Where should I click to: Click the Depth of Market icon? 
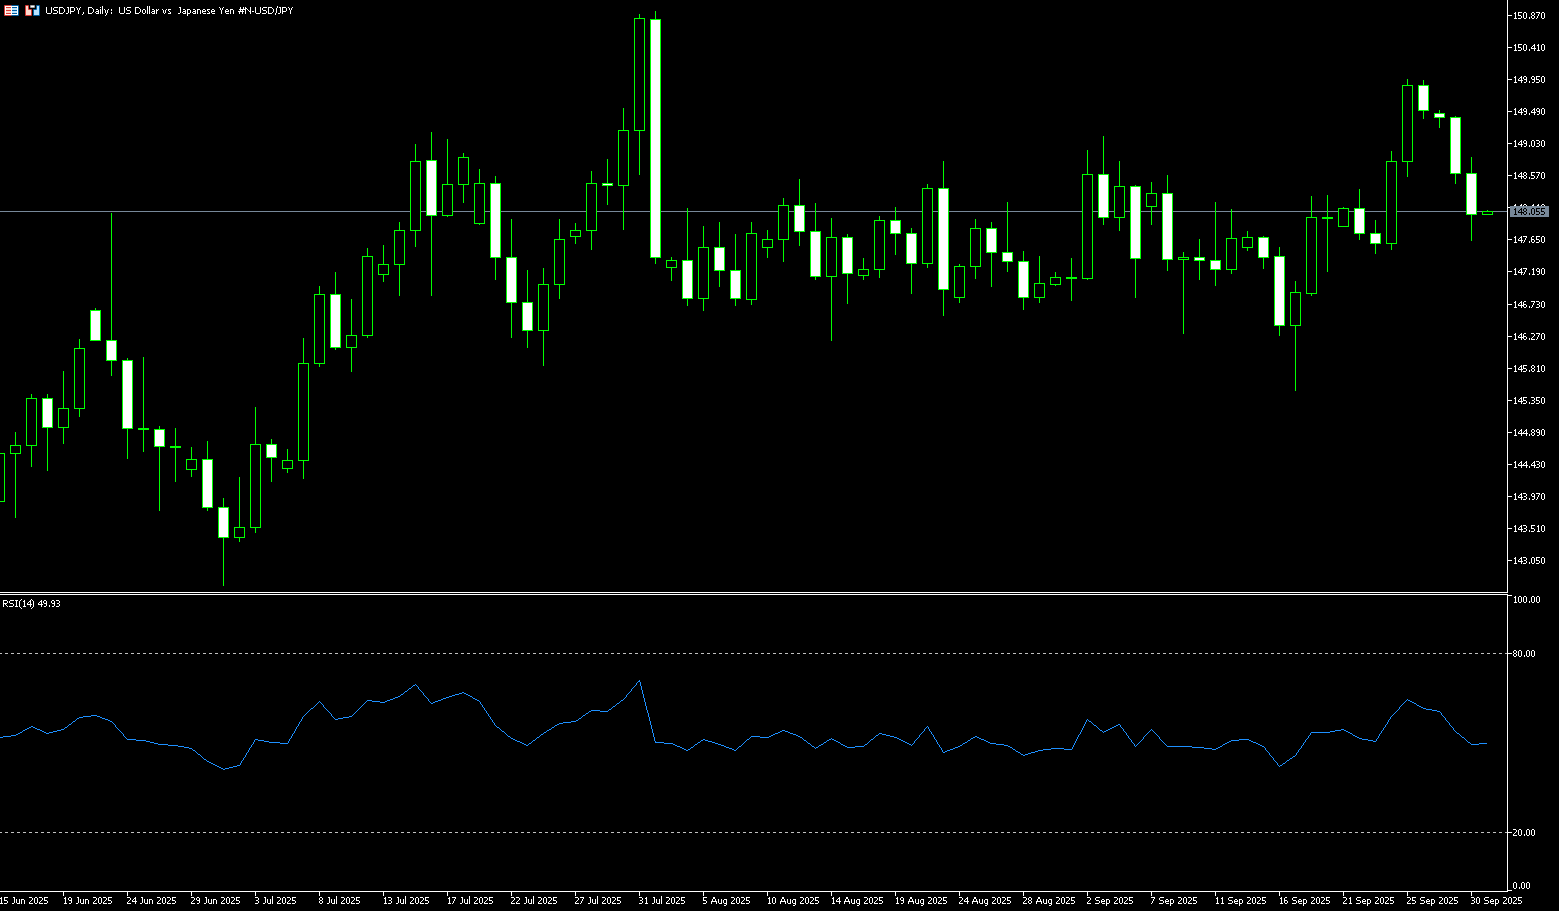pos(11,10)
